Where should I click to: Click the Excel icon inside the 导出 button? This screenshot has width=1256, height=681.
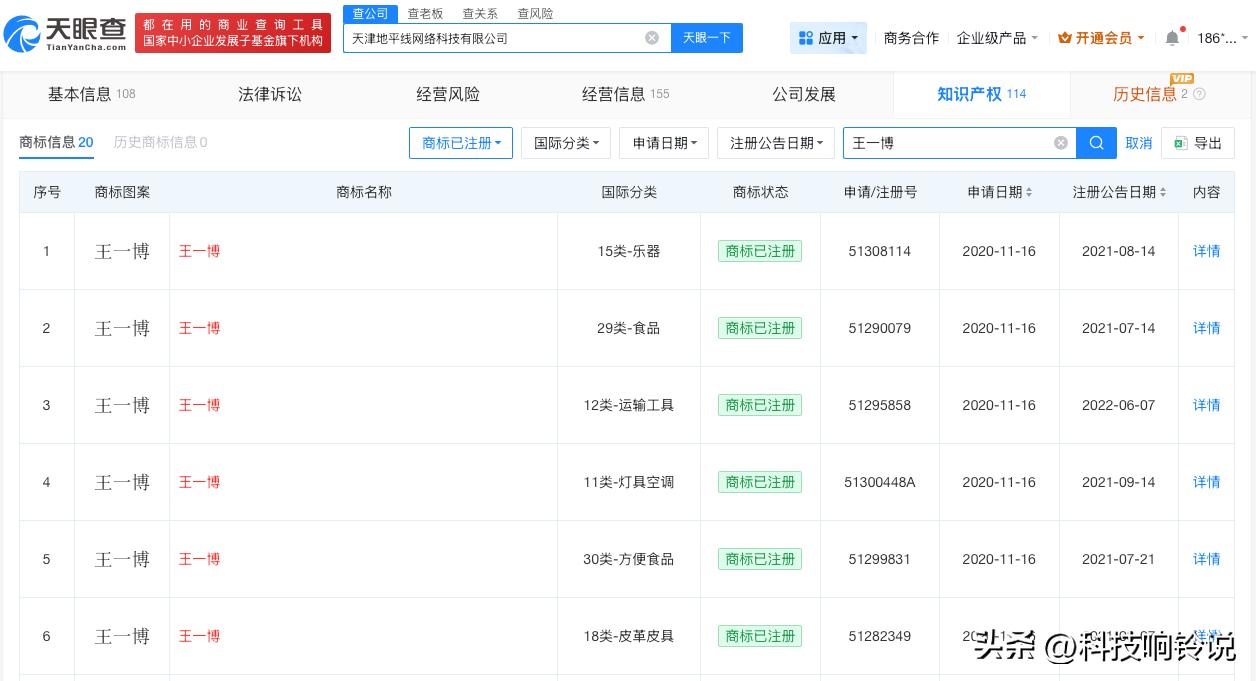[1180, 143]
